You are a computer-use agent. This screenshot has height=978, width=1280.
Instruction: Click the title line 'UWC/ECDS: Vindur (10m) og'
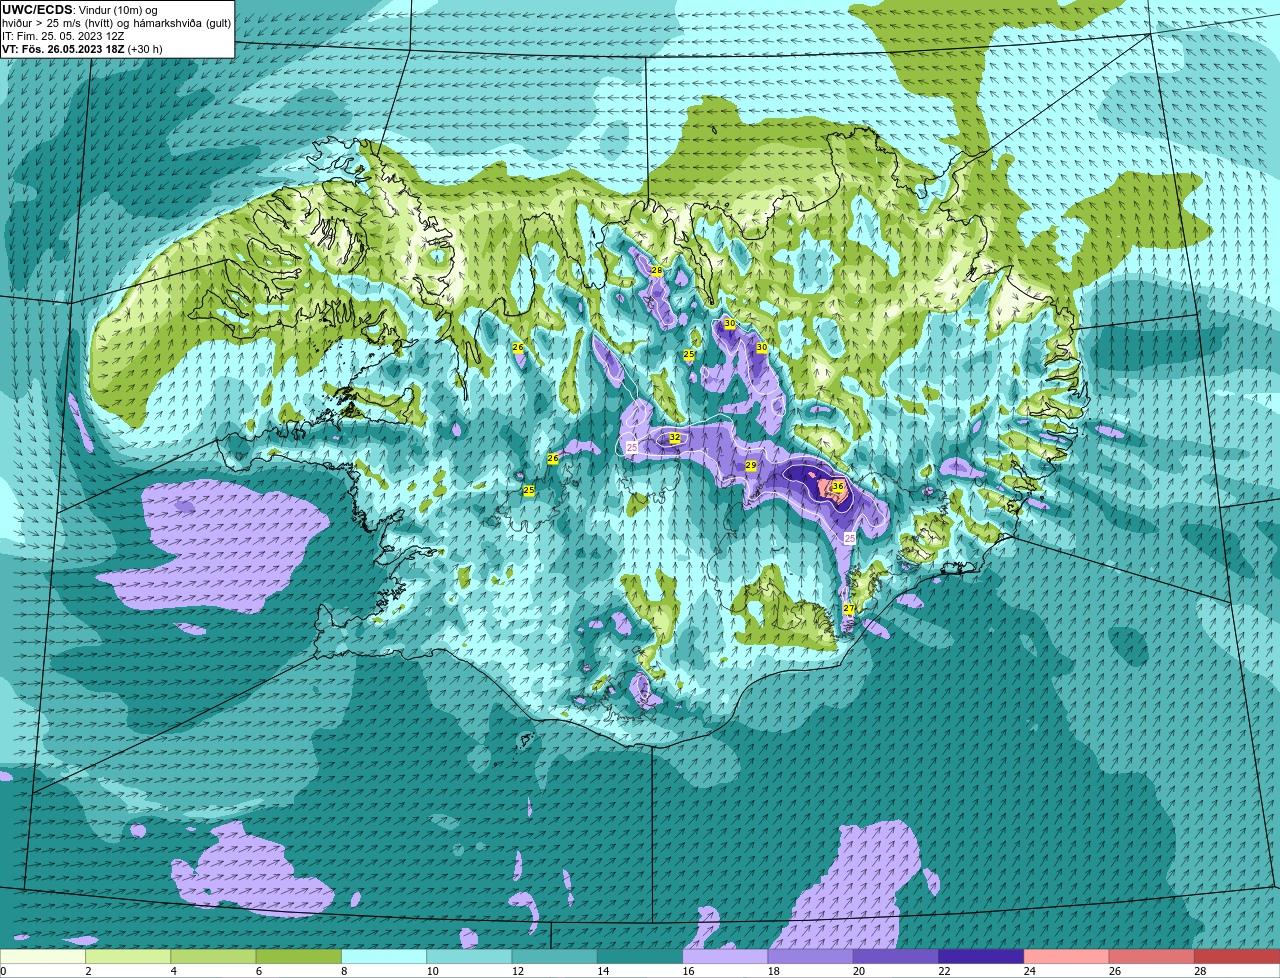point(79,10)
